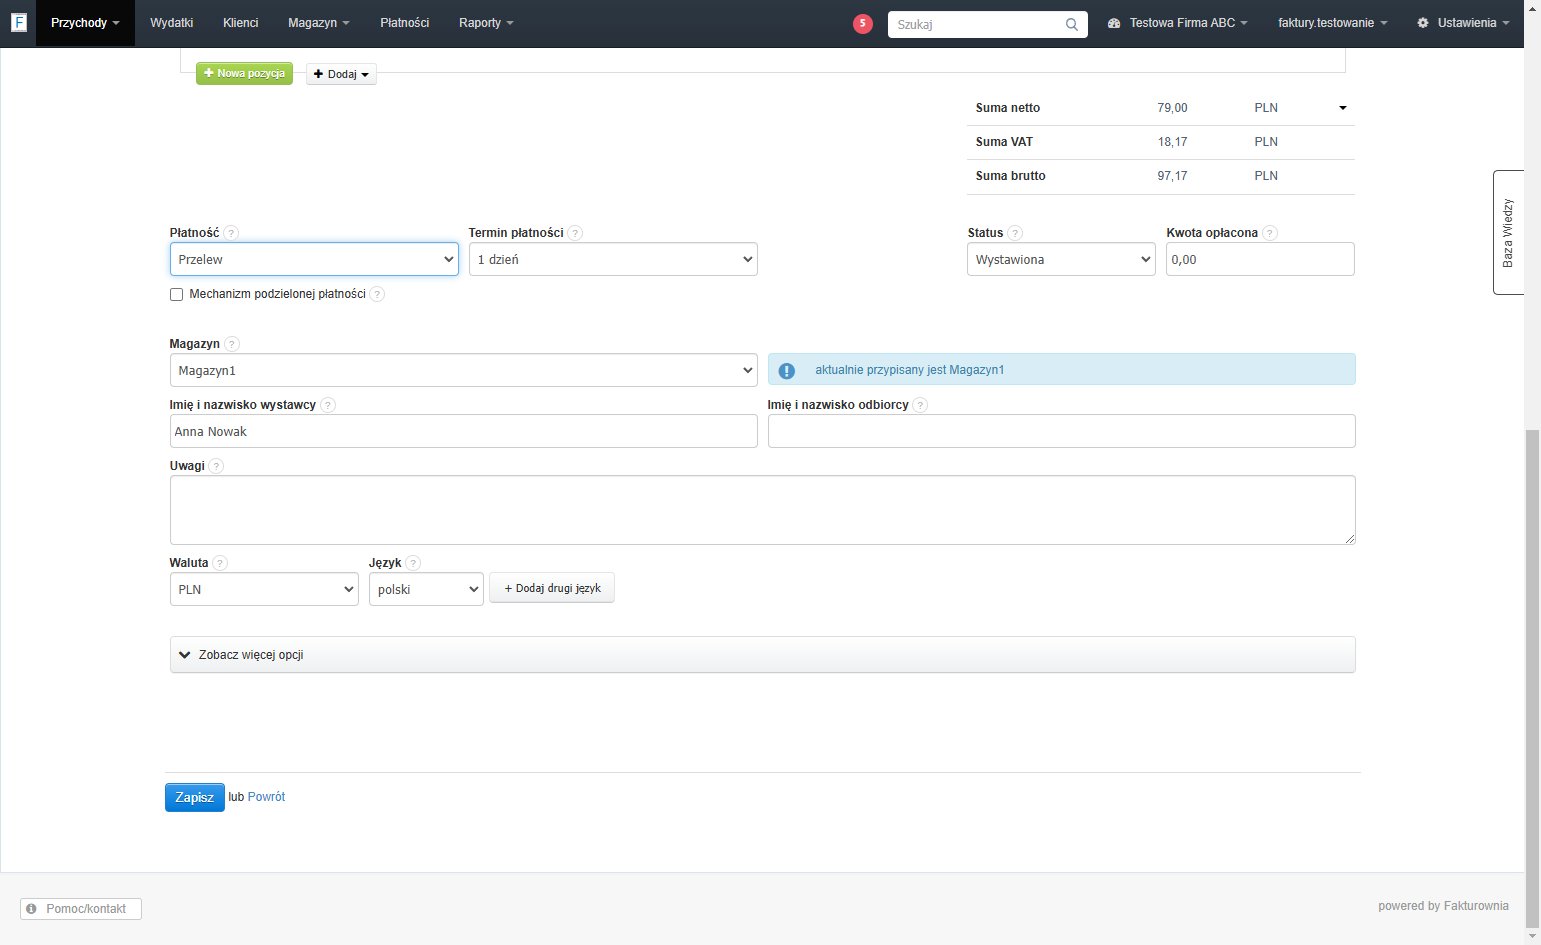Click the Kwota opłacona input field
This screenshot has width=1541, height=945.
coord(1260,259)
